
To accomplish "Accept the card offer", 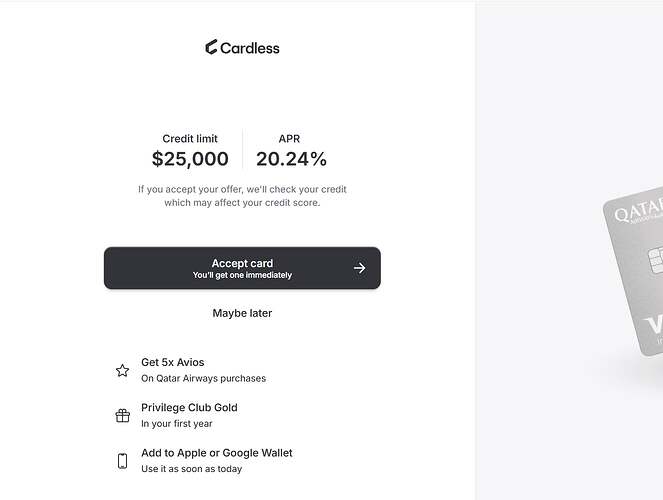I will [242, 268].
